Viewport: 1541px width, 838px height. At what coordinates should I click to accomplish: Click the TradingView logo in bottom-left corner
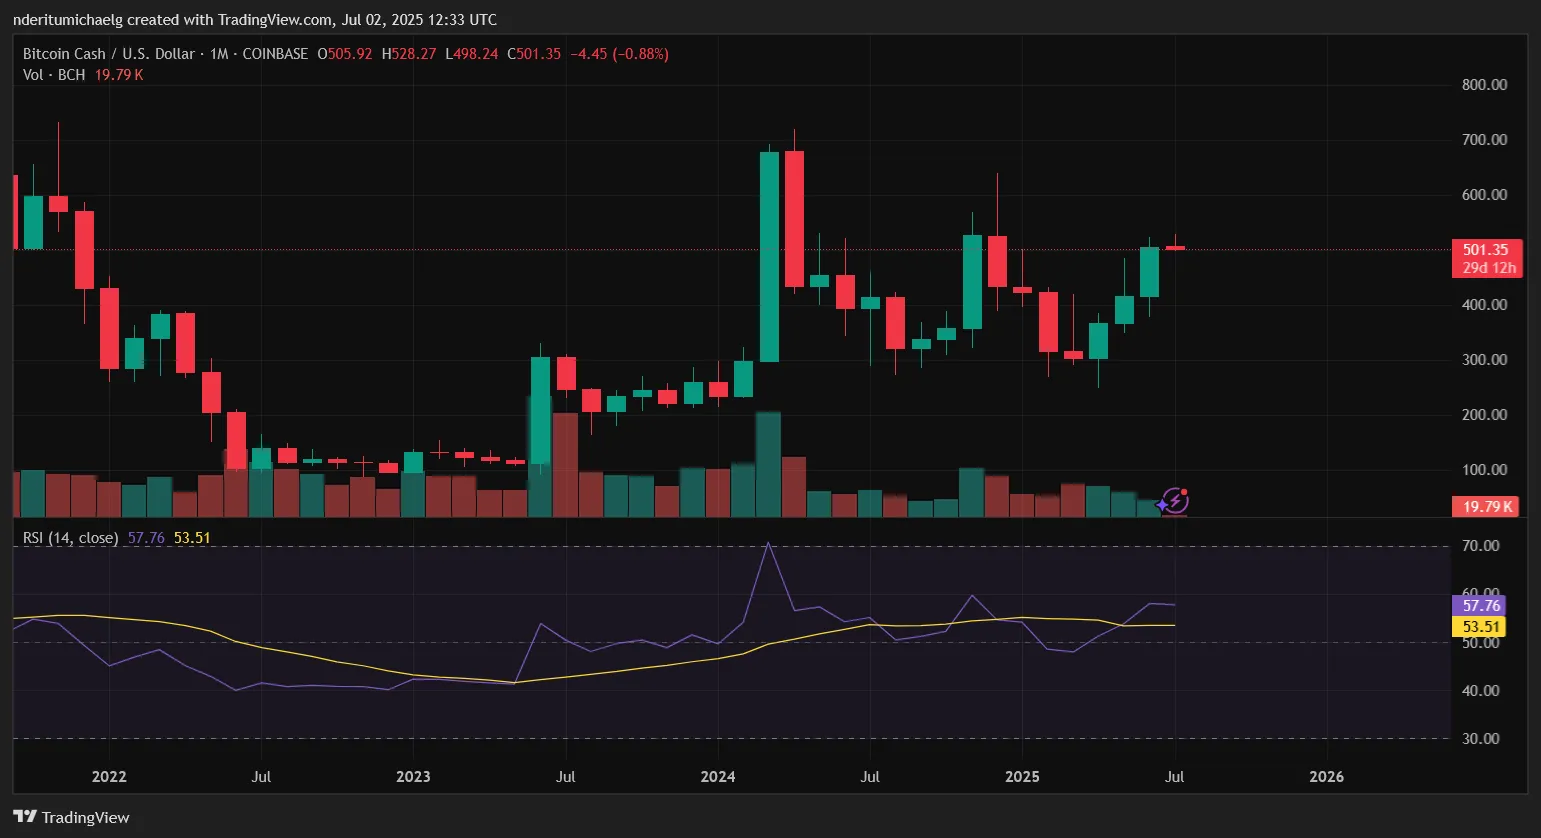[71, 817]
